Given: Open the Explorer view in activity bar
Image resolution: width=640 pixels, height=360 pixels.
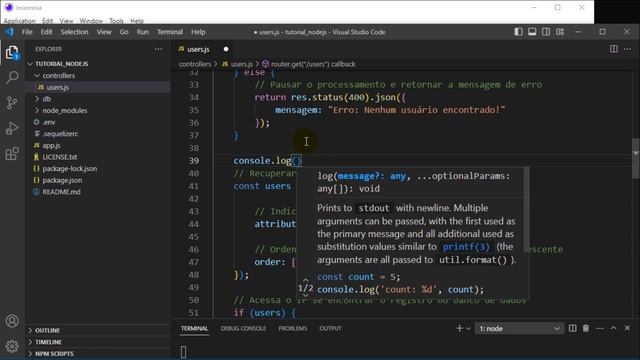Looking at the screenshot, I should [x=12, y=53].
